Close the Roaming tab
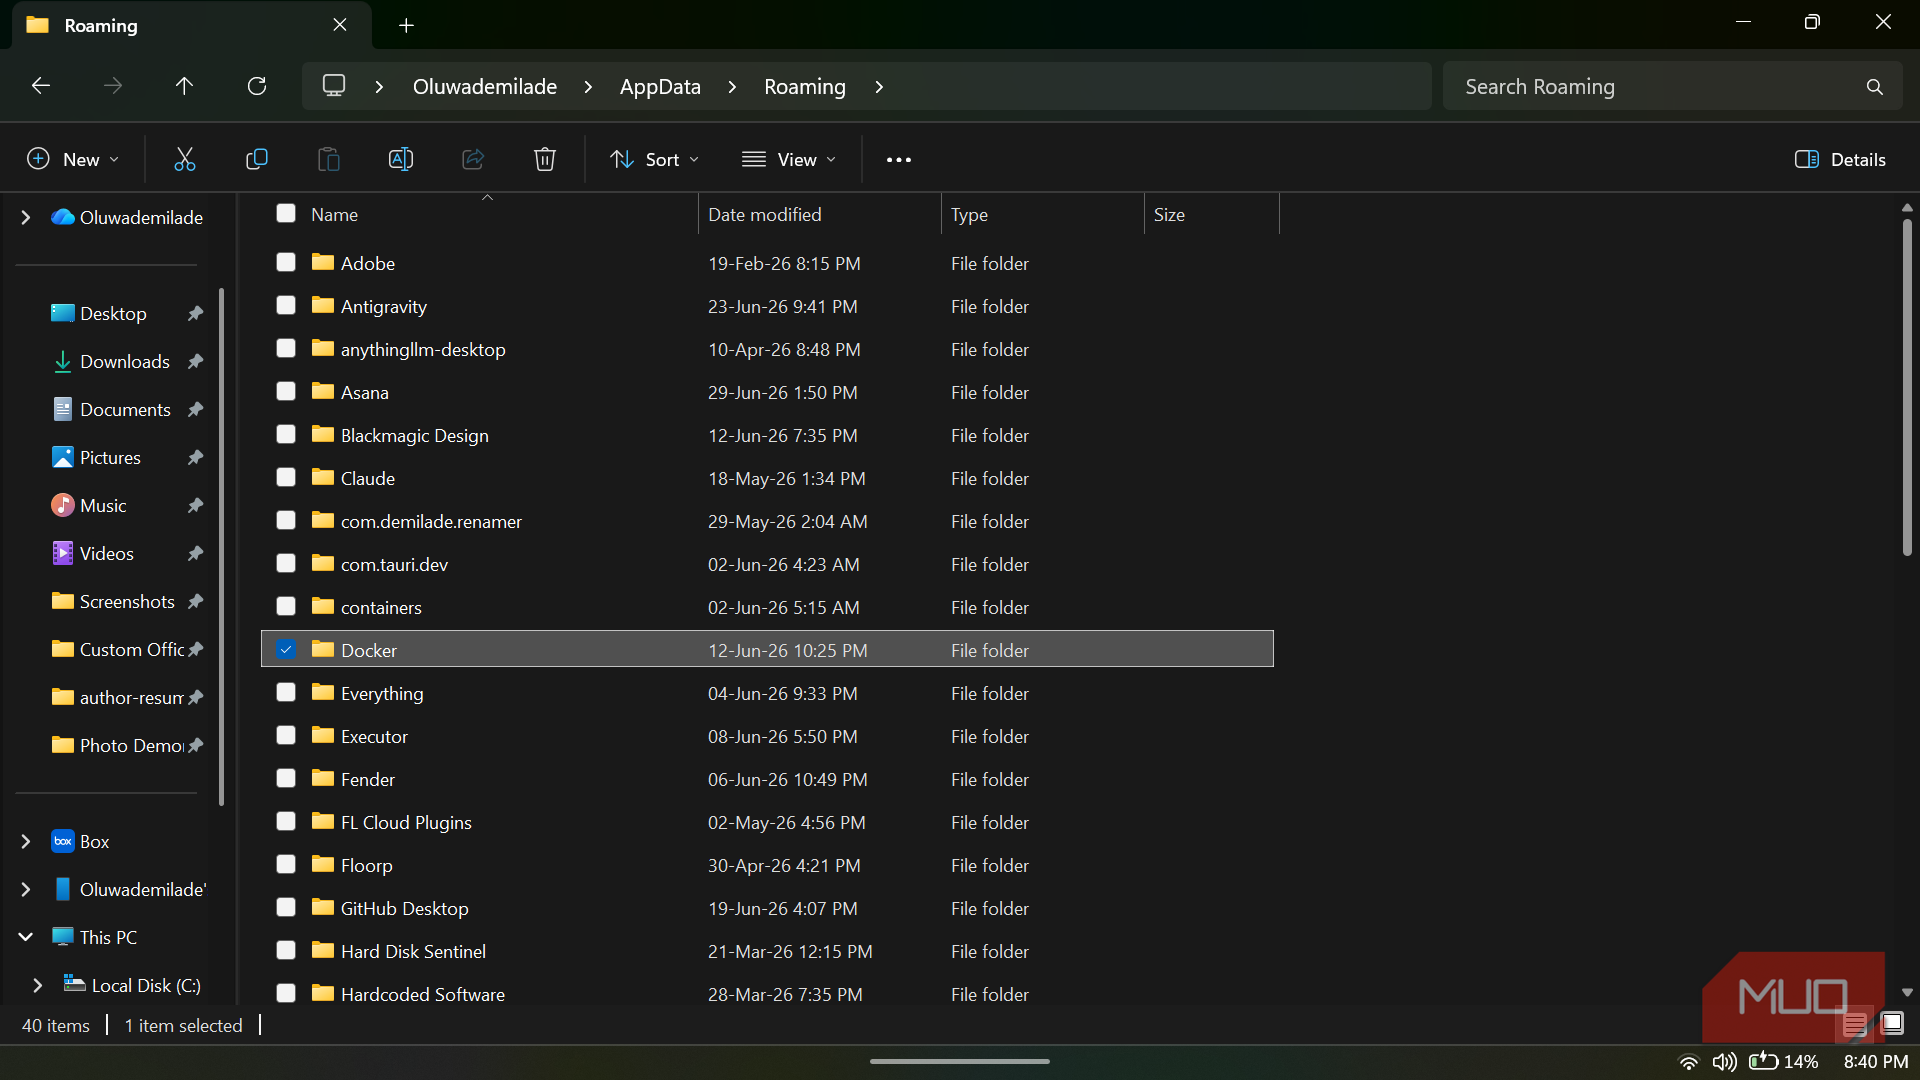Screen dimensions: 1920x1080 [340, 25]
